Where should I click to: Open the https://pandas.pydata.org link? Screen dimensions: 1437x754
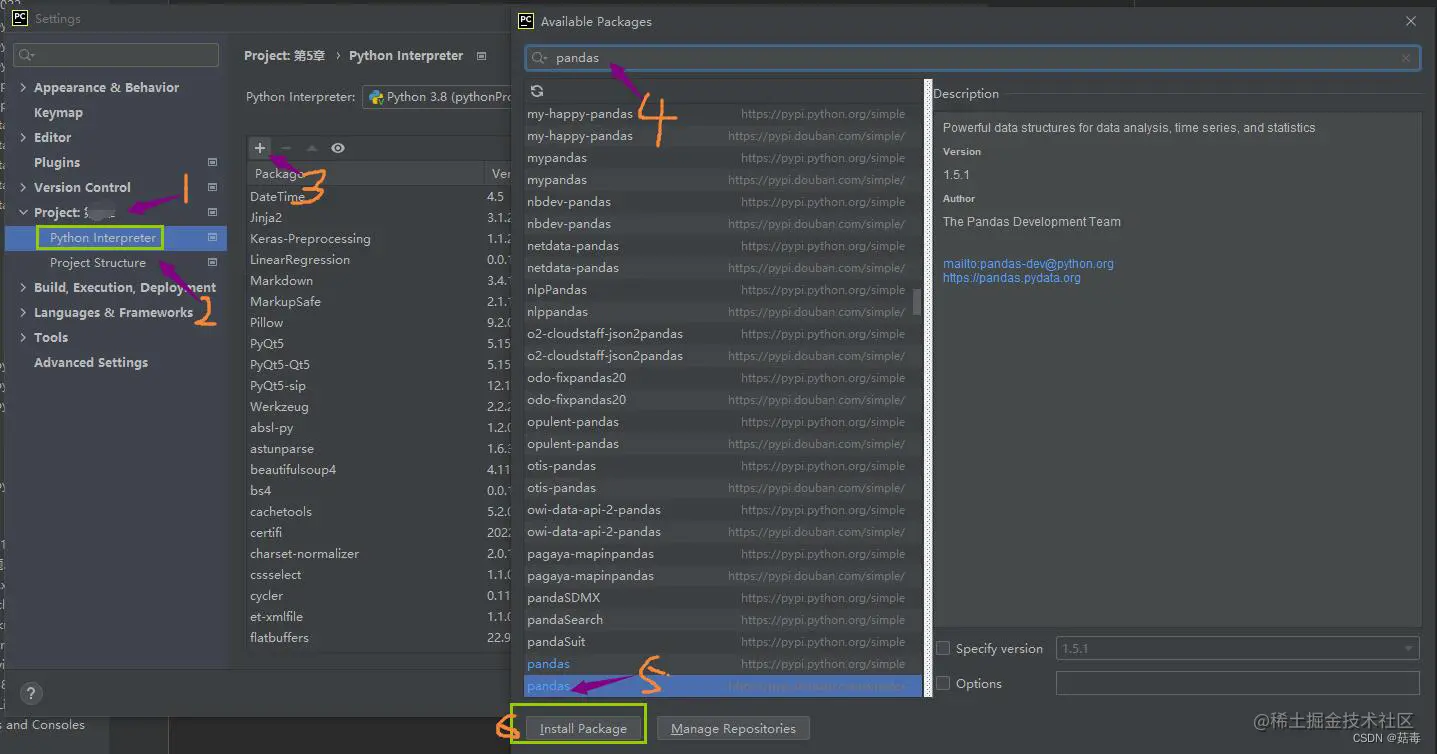click(1011, 278)
